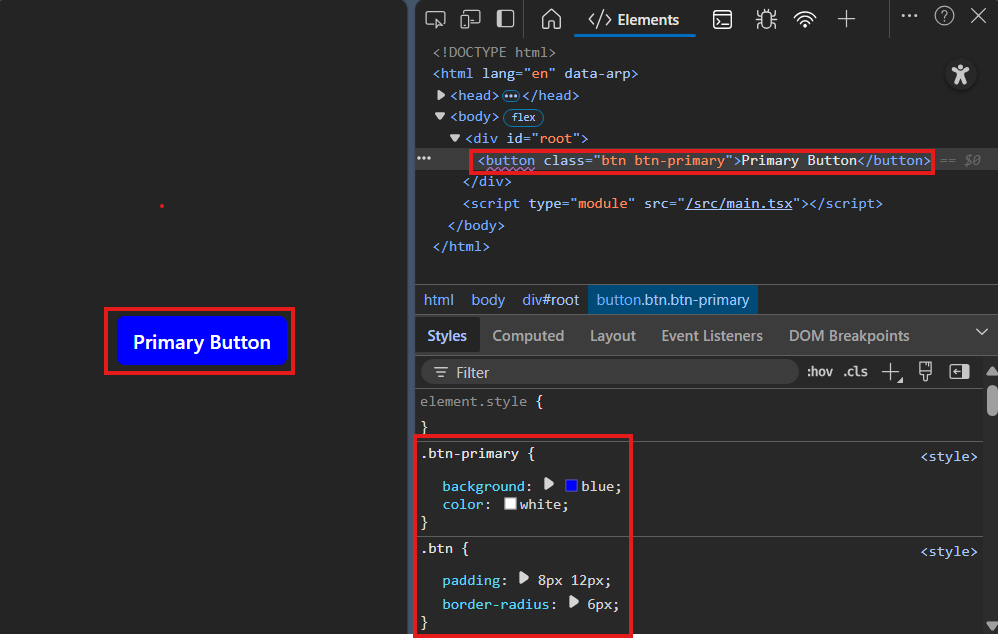Image resolution: width=998 pixels, height=639 pixels.
Task: Expand border-radius shorthand triangle
Action: click(x=573, y=601)
